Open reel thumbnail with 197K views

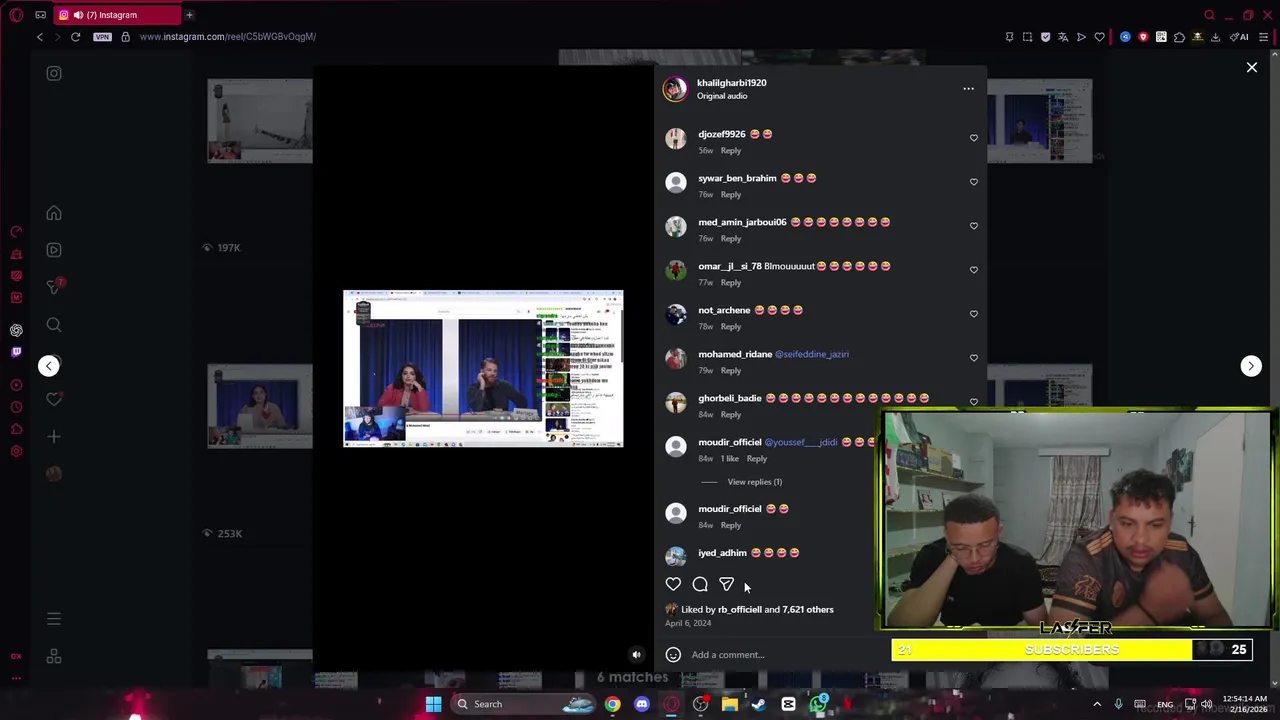(259, 121)
